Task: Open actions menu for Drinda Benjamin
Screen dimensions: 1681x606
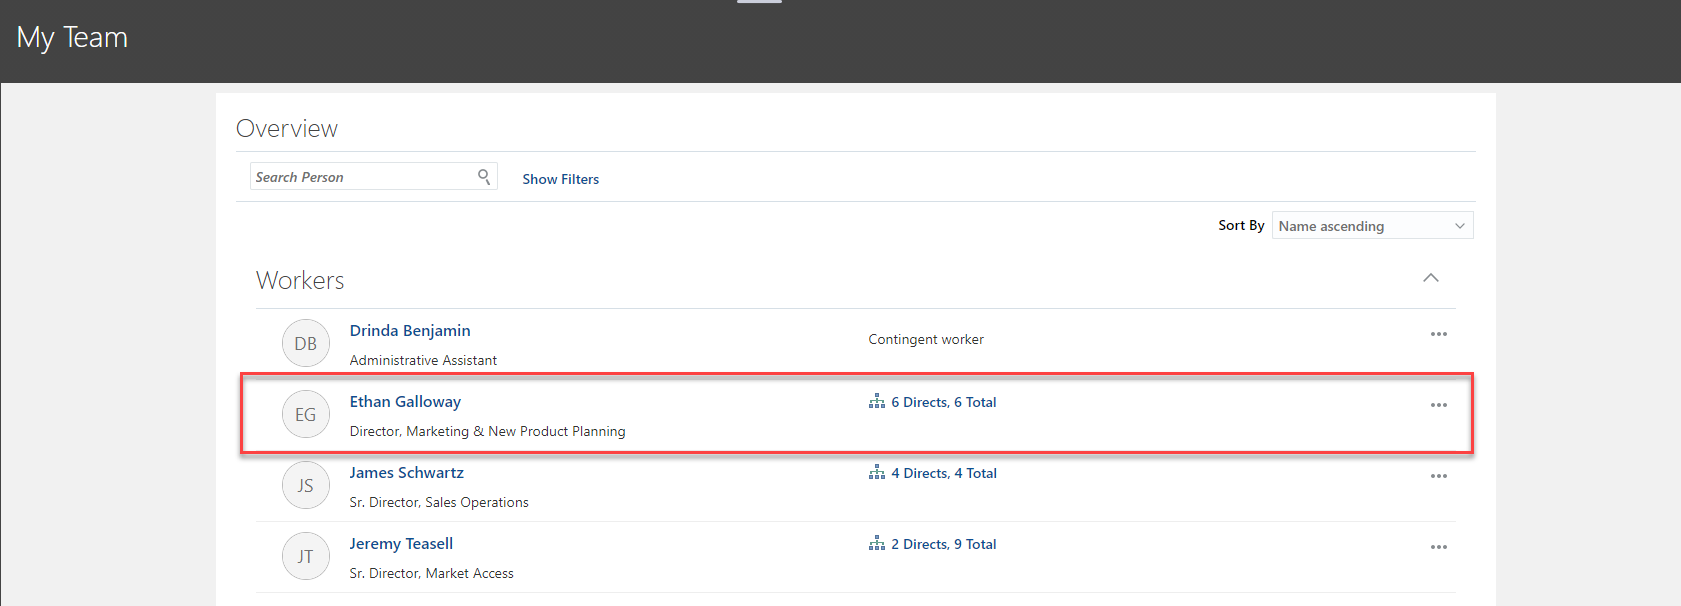Action: [x=1438, y=334]
